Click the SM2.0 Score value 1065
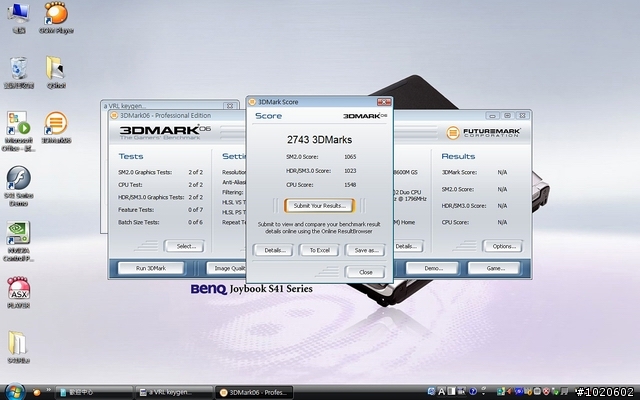This screenshot has height=400, width=640. [350, 157]
